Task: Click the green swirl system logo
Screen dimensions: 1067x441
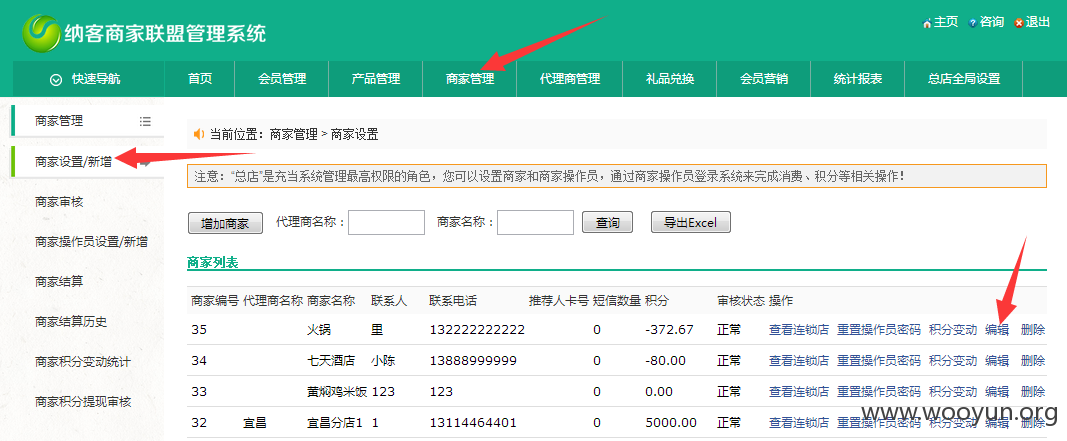Action: pos(41,33)
